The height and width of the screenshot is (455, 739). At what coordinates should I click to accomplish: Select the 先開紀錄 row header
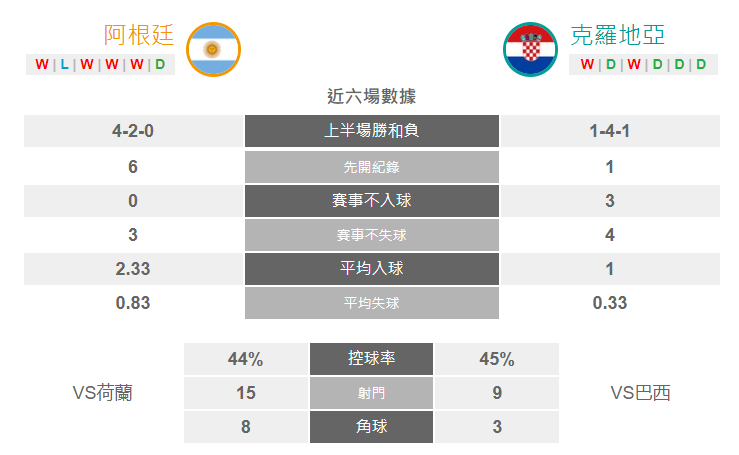pos(371,167)
